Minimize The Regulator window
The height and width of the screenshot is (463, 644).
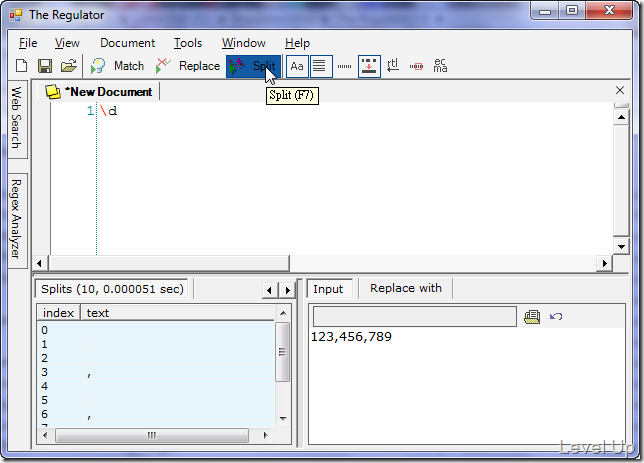pyautogui.click(x=545, y=11)
